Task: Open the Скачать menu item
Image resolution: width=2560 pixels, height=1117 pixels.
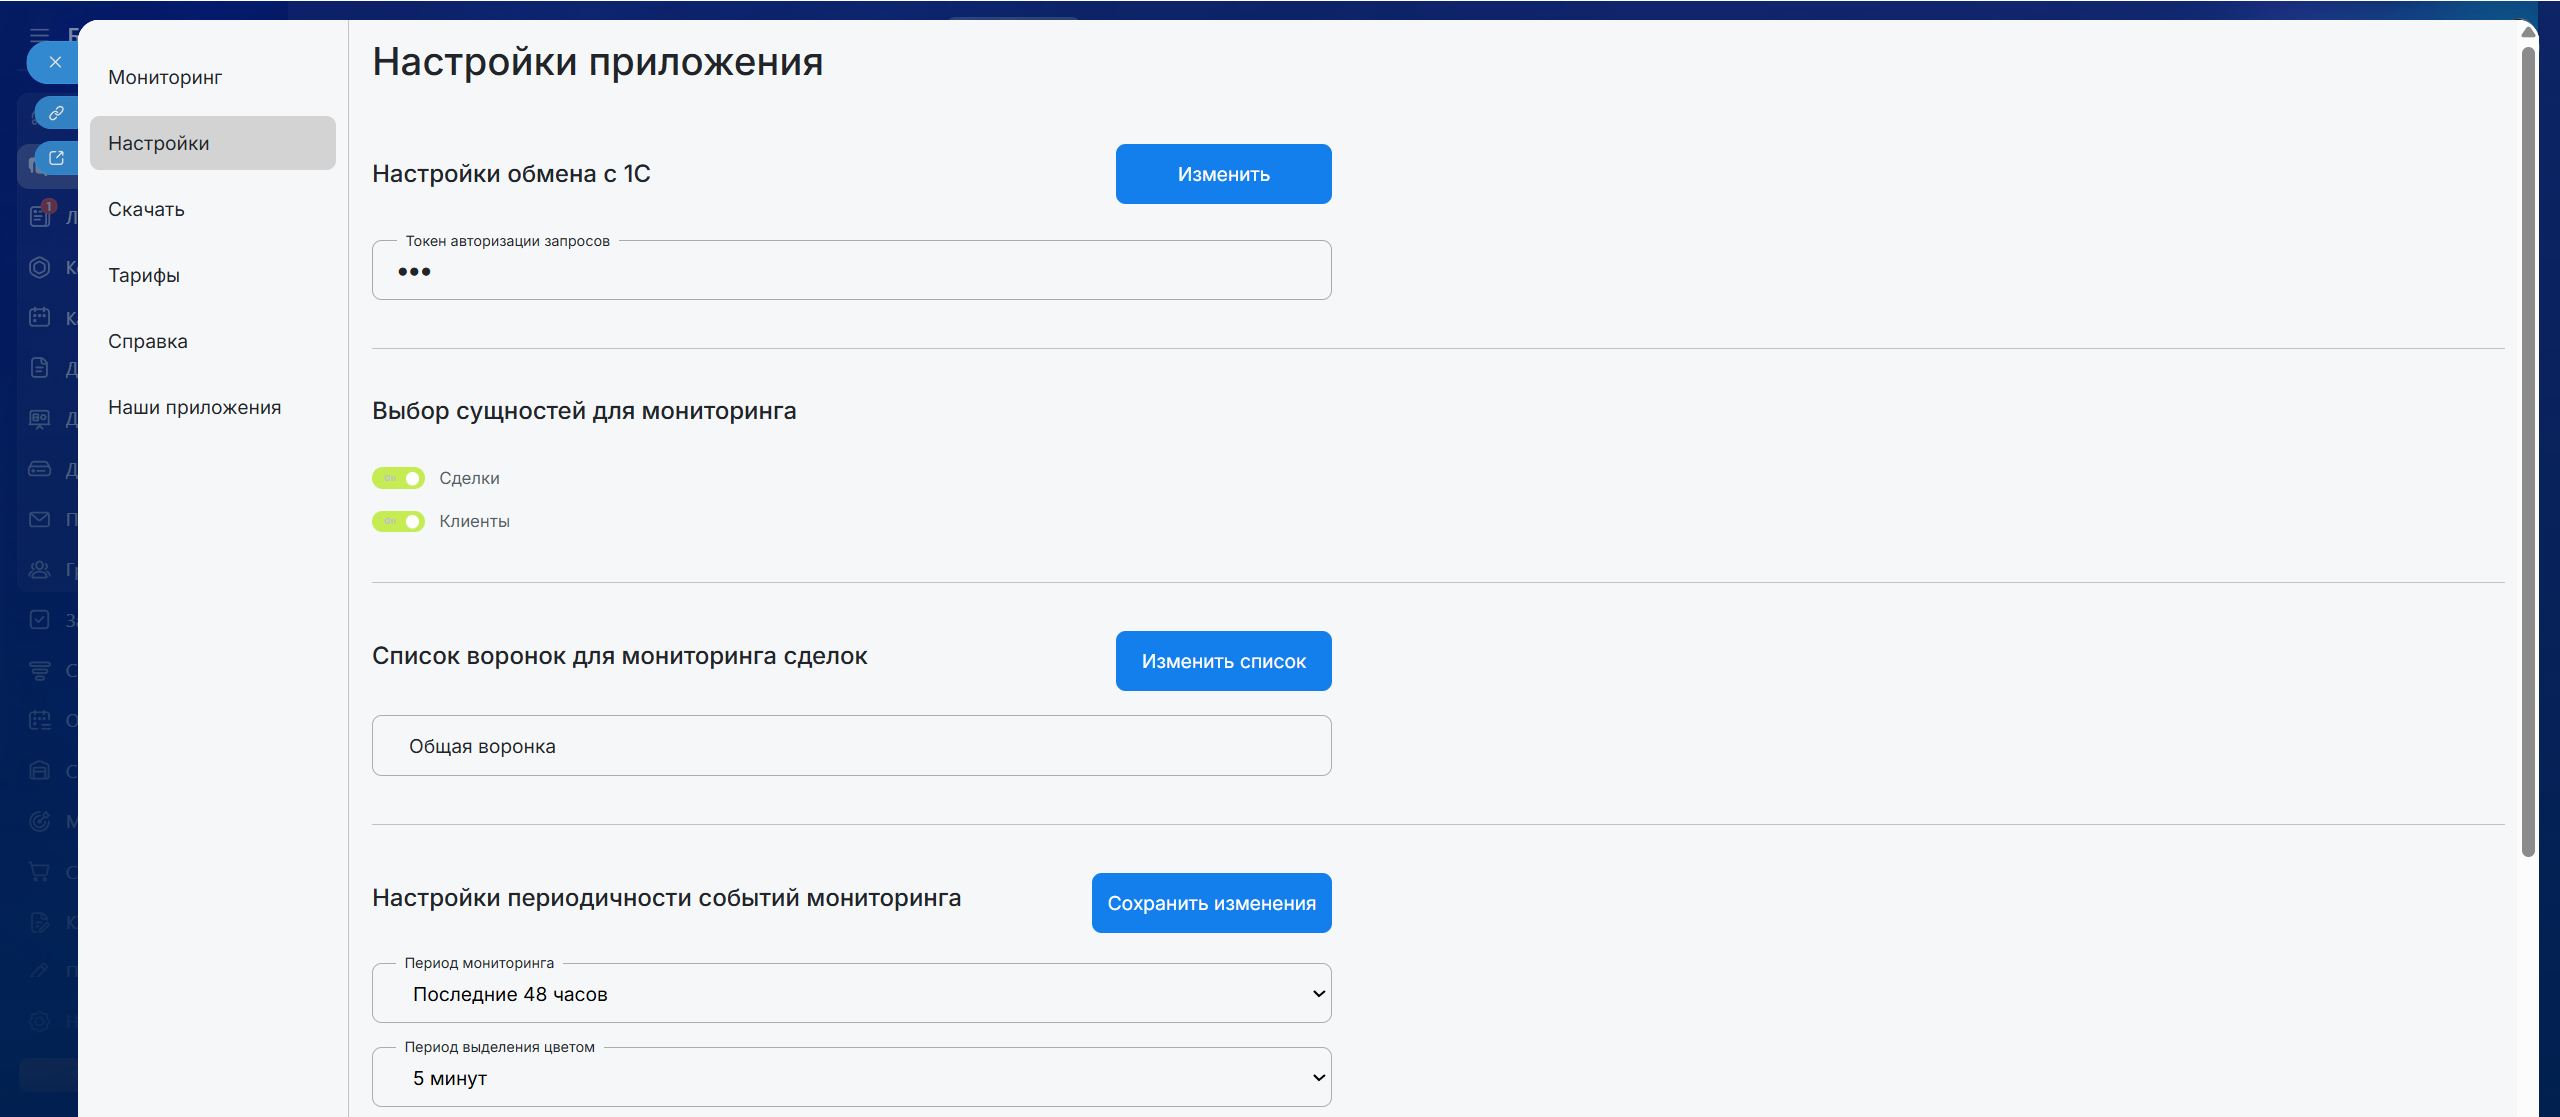Action: coord(146,209)
